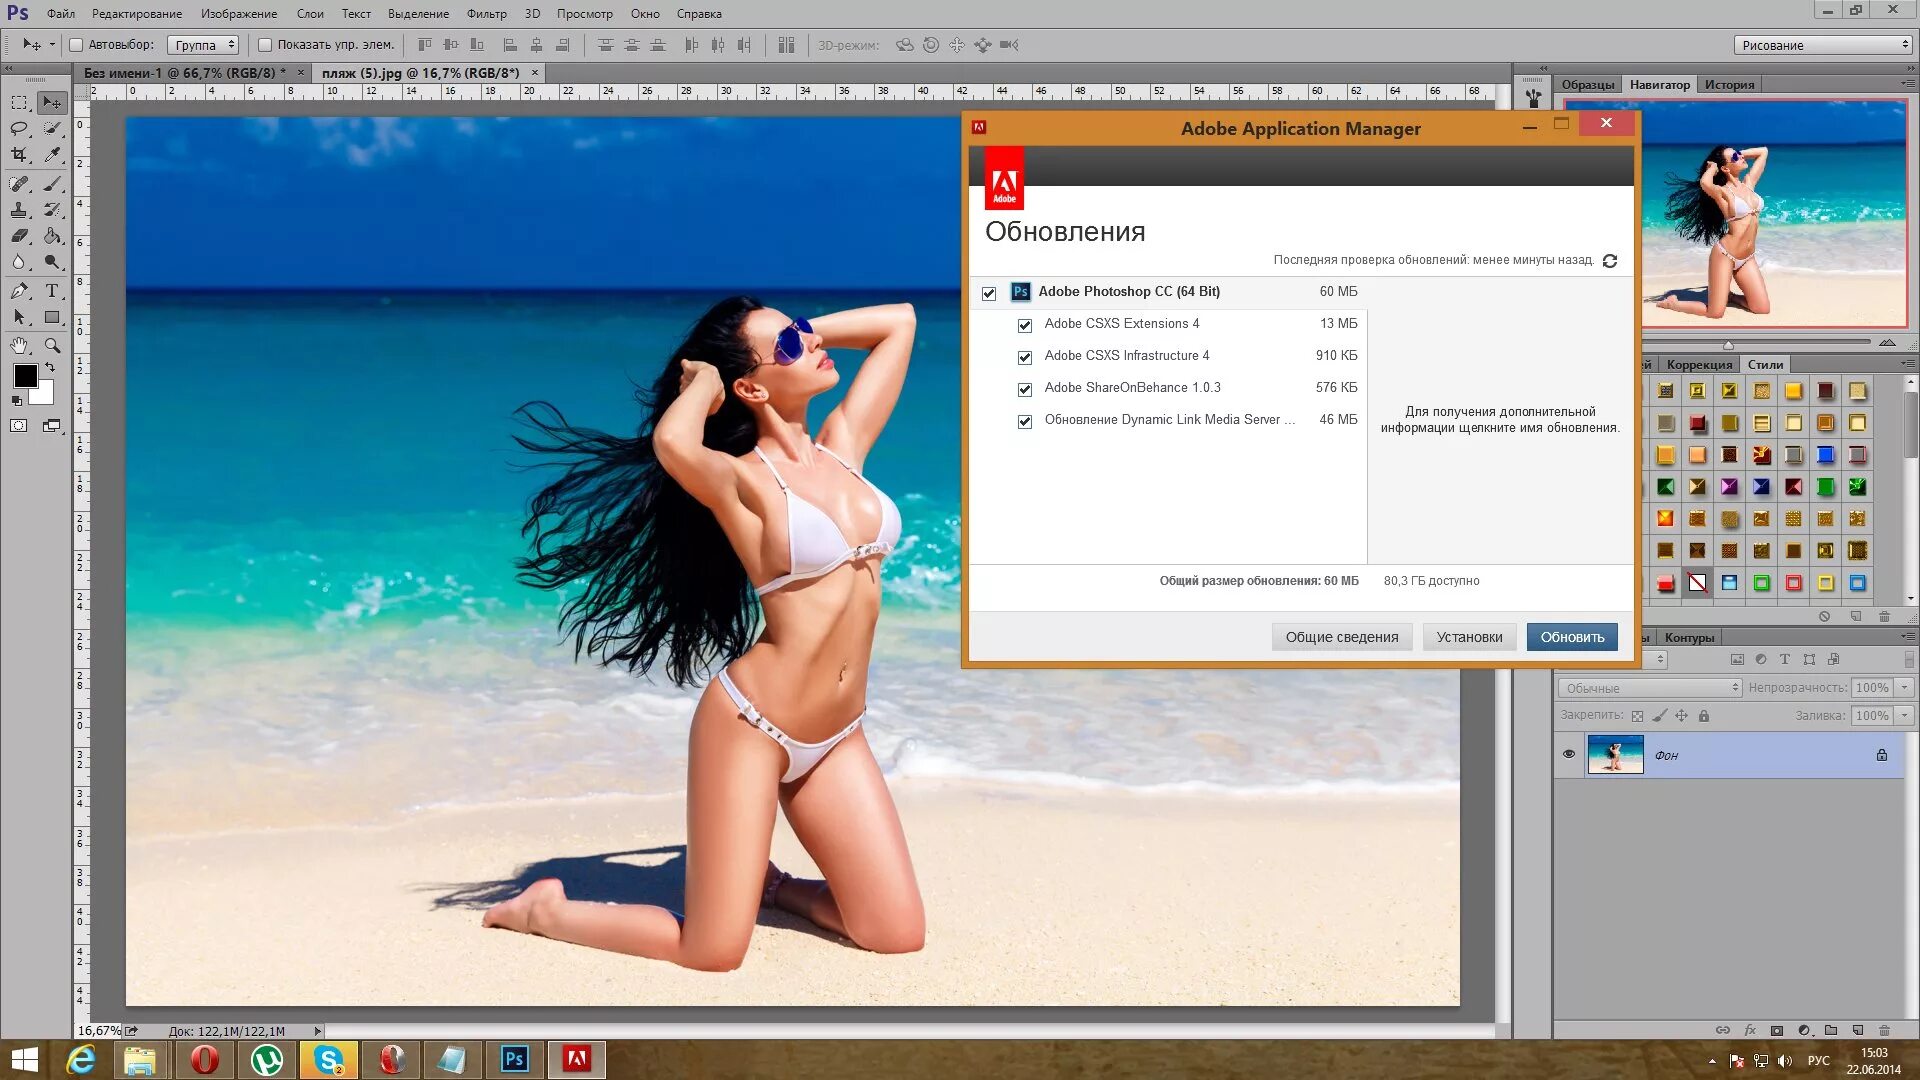Select the Move tool in the toolbox
The width and height of the screenshot is (1920, 1080).
click(52, 103)
